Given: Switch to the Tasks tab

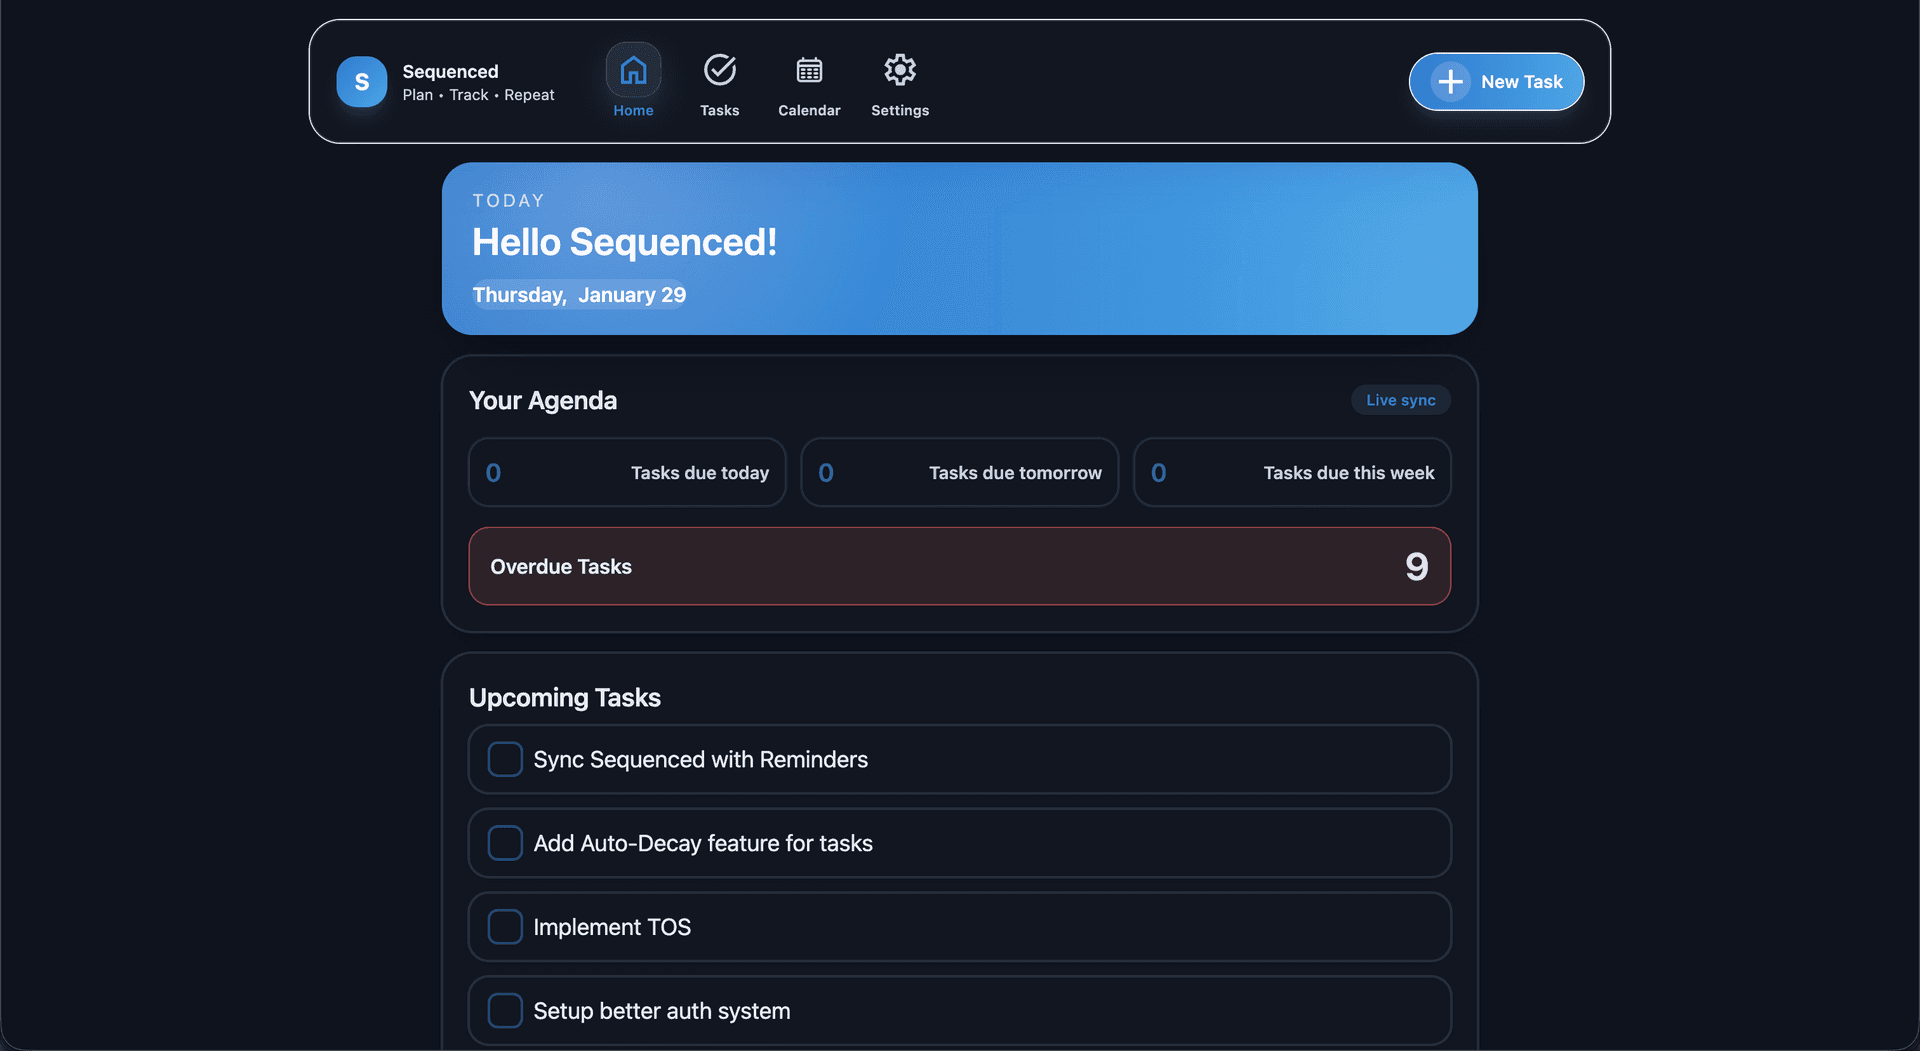Looking at the screenshot, I should (719, 85).
